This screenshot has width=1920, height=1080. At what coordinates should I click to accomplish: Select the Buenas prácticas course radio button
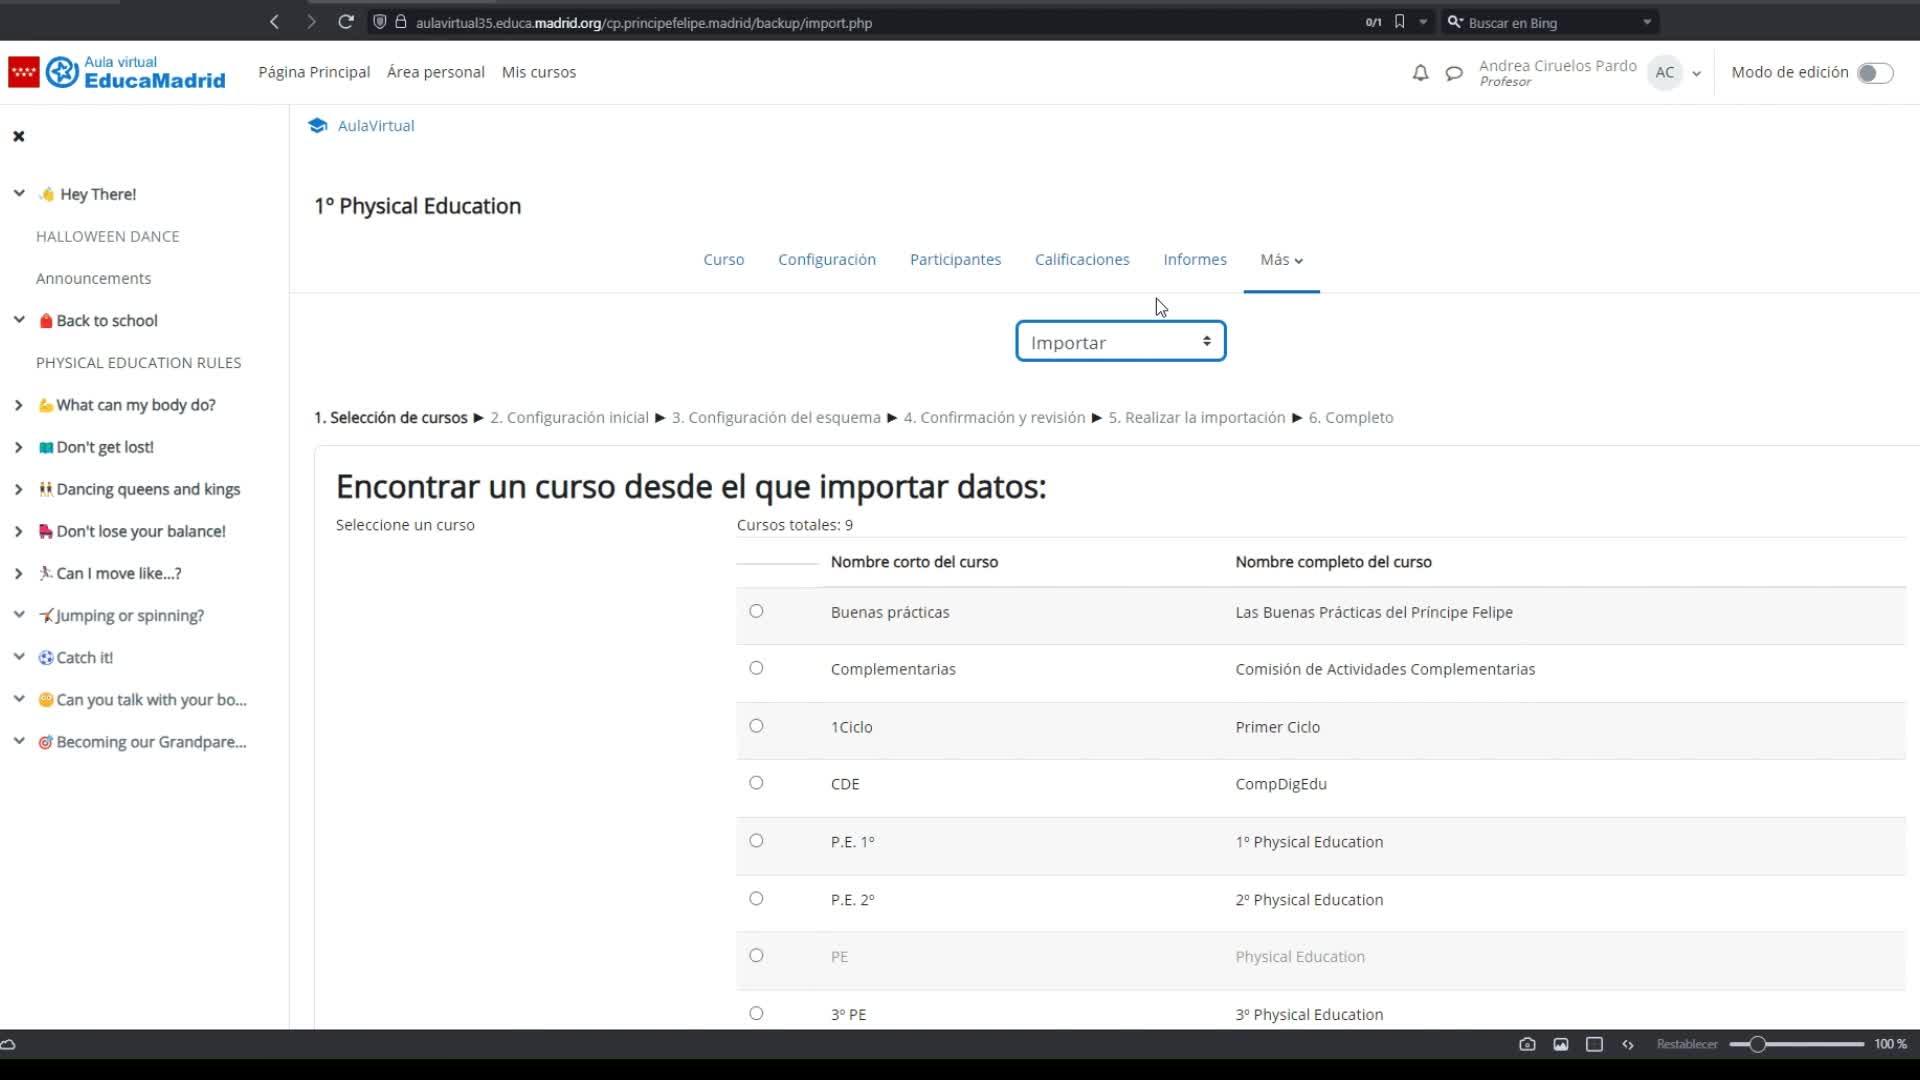756,611
